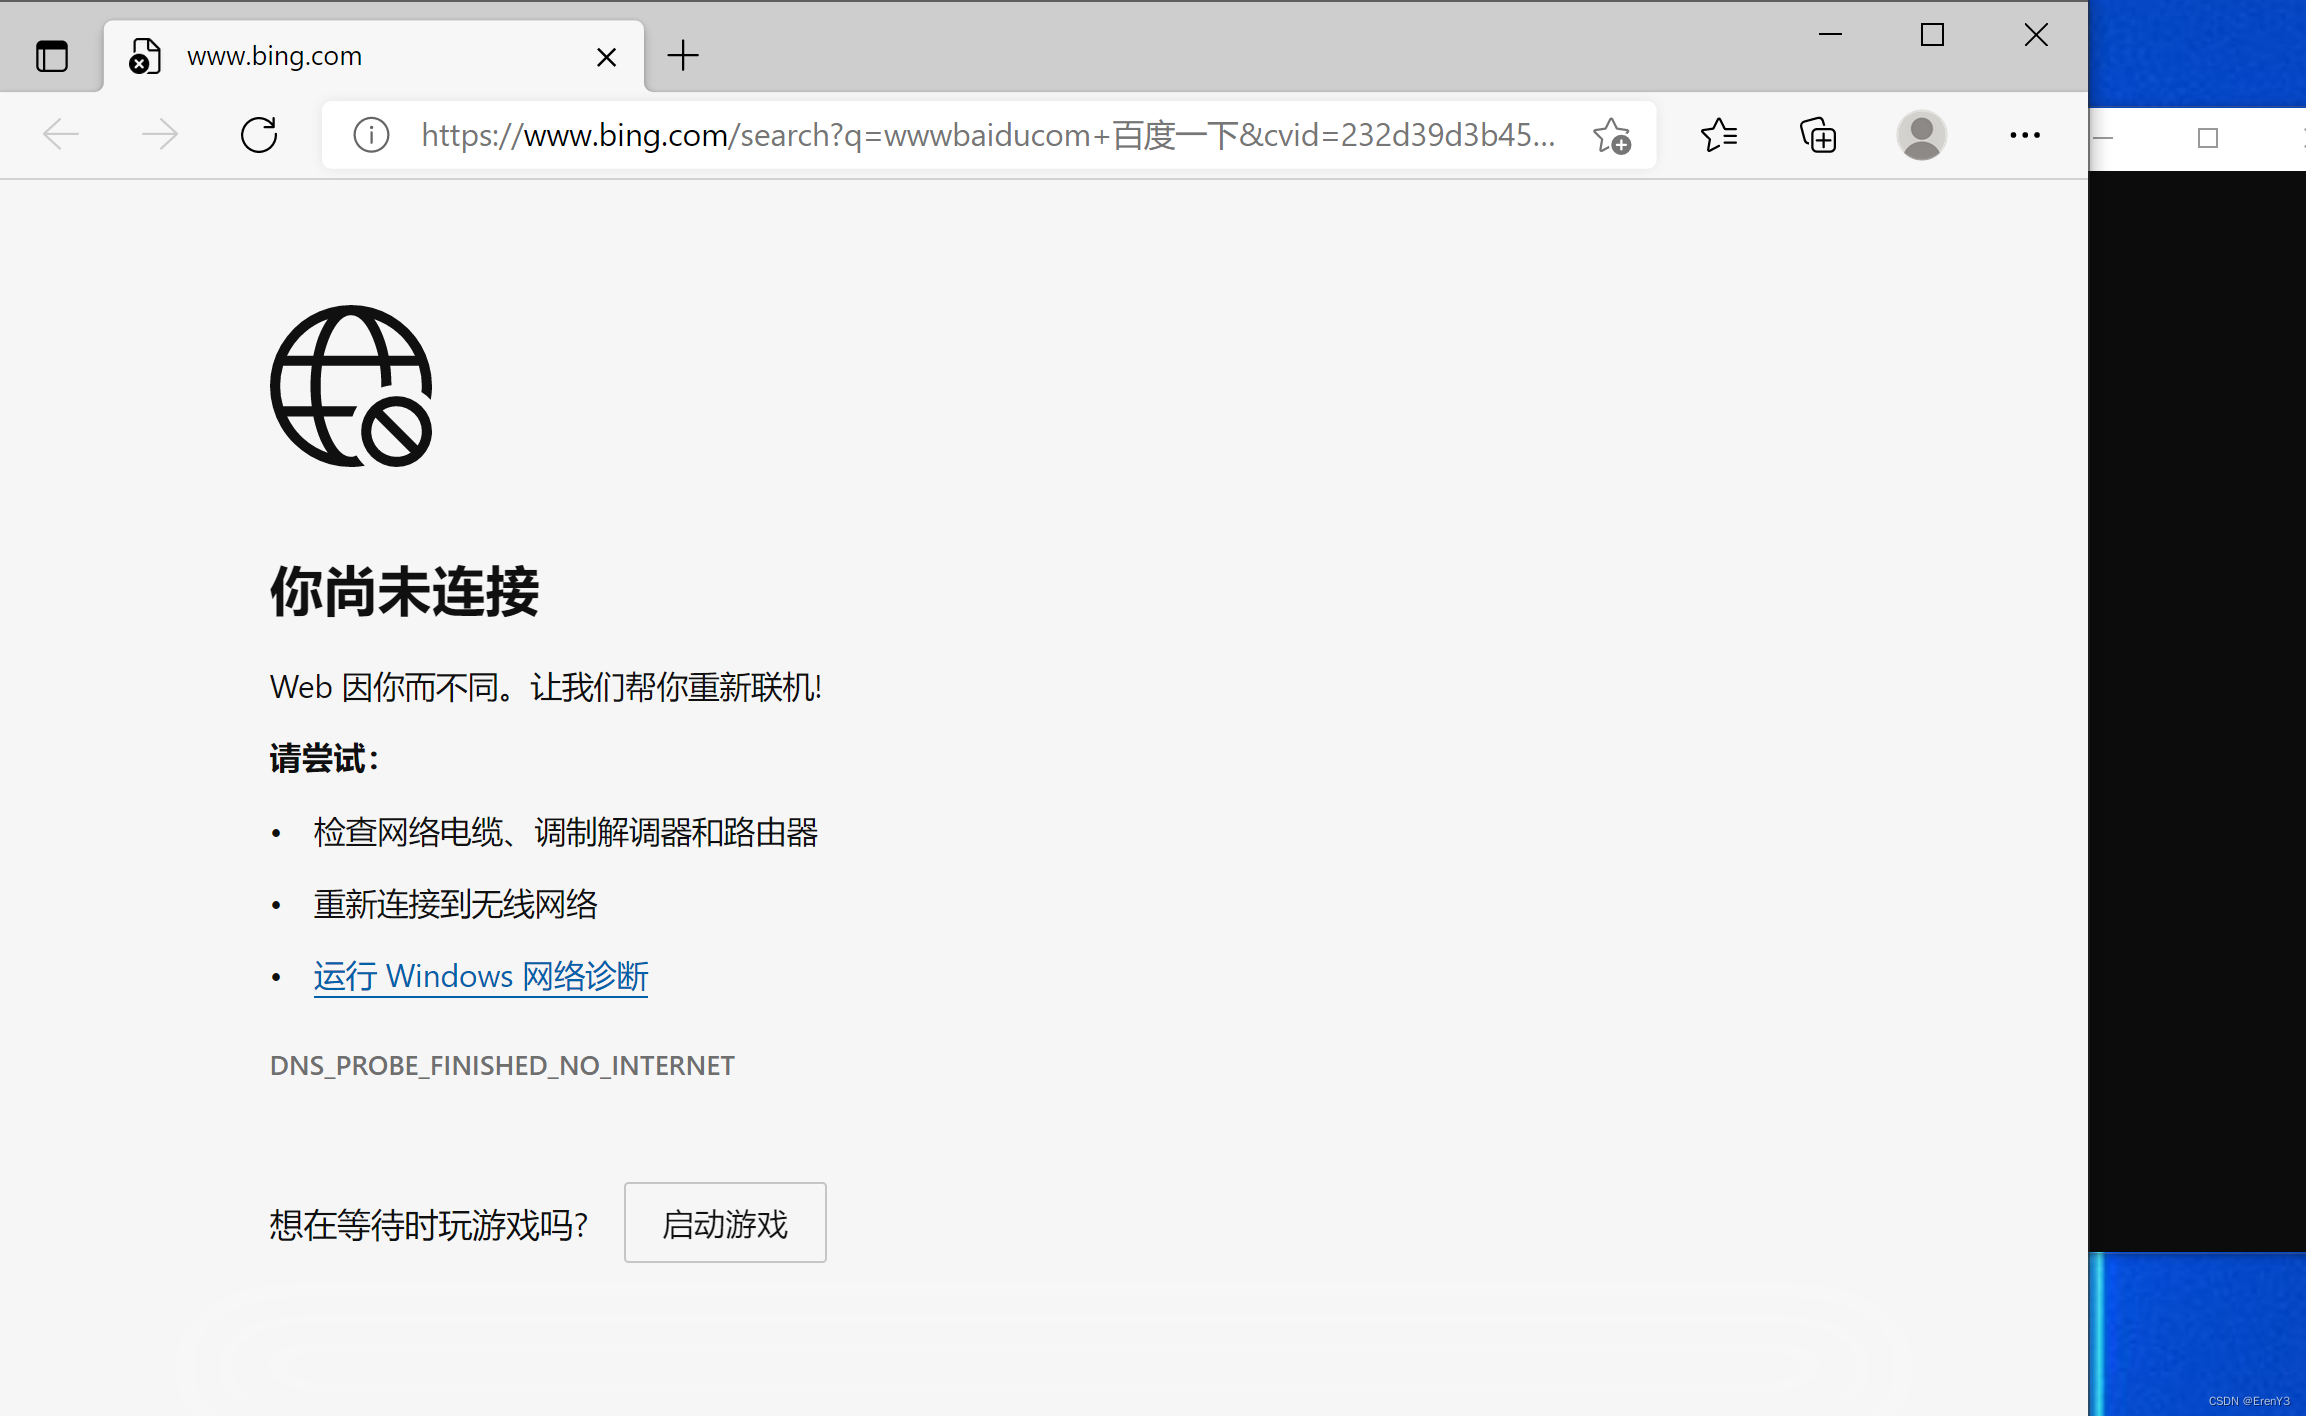Click the user profile avatar

coord(1920,135)
